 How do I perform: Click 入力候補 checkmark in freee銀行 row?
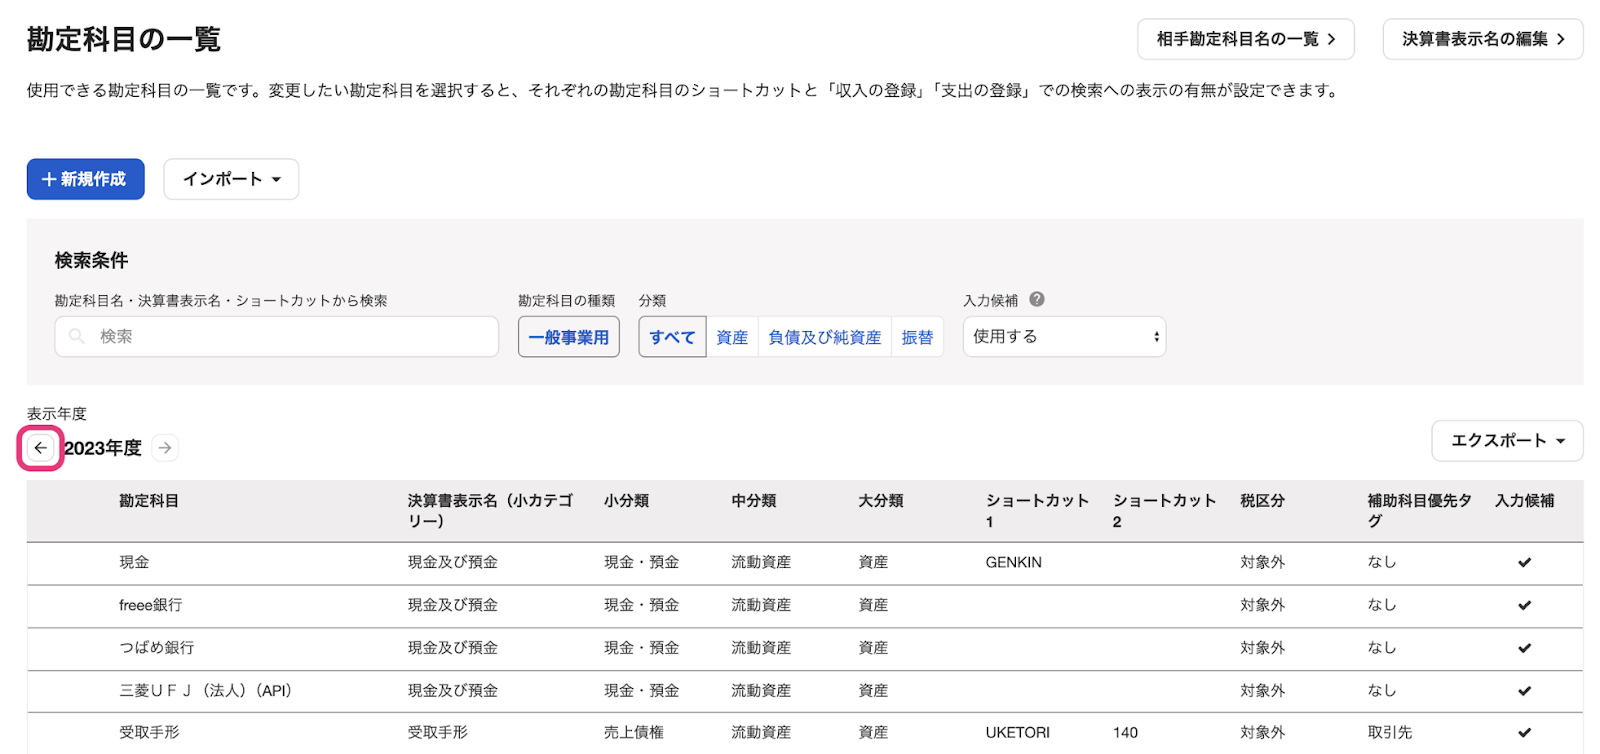[1524, 605]
